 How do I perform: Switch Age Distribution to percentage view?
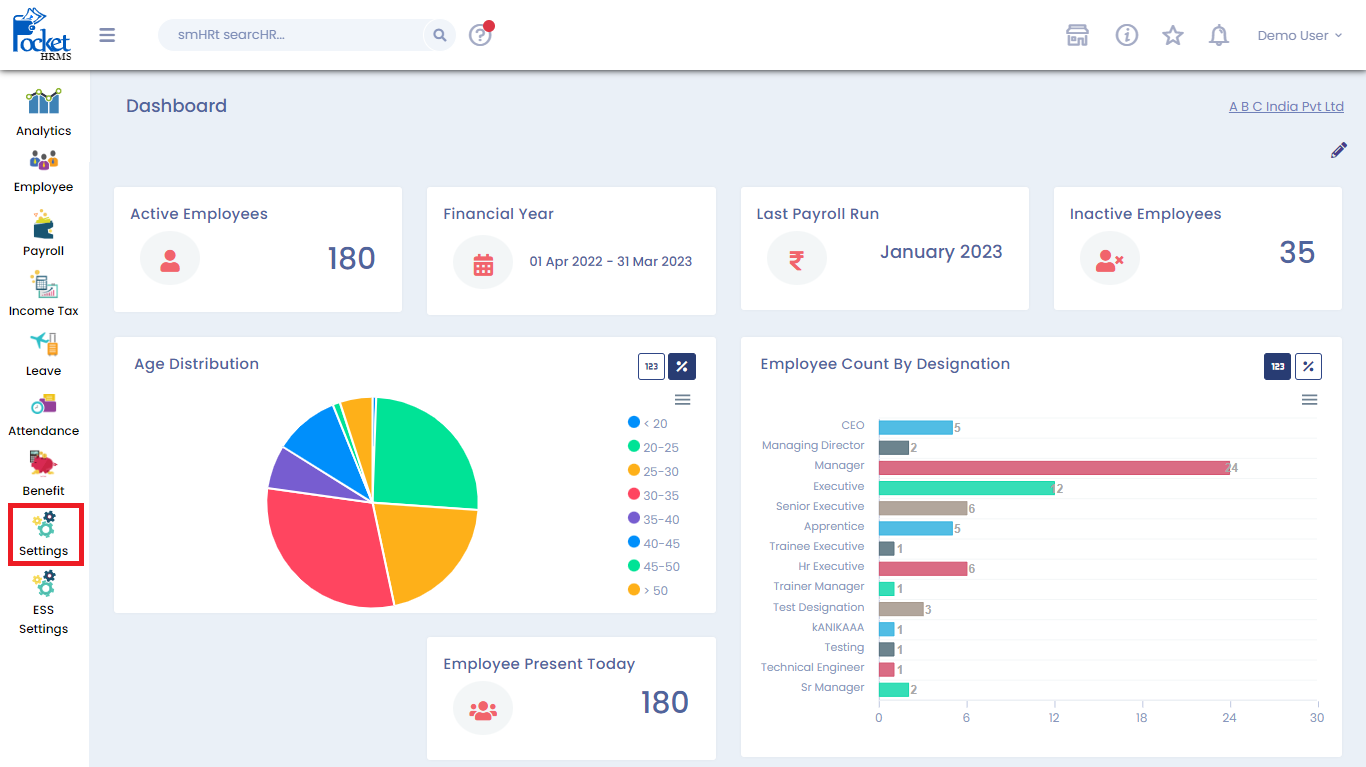point(682,367)
